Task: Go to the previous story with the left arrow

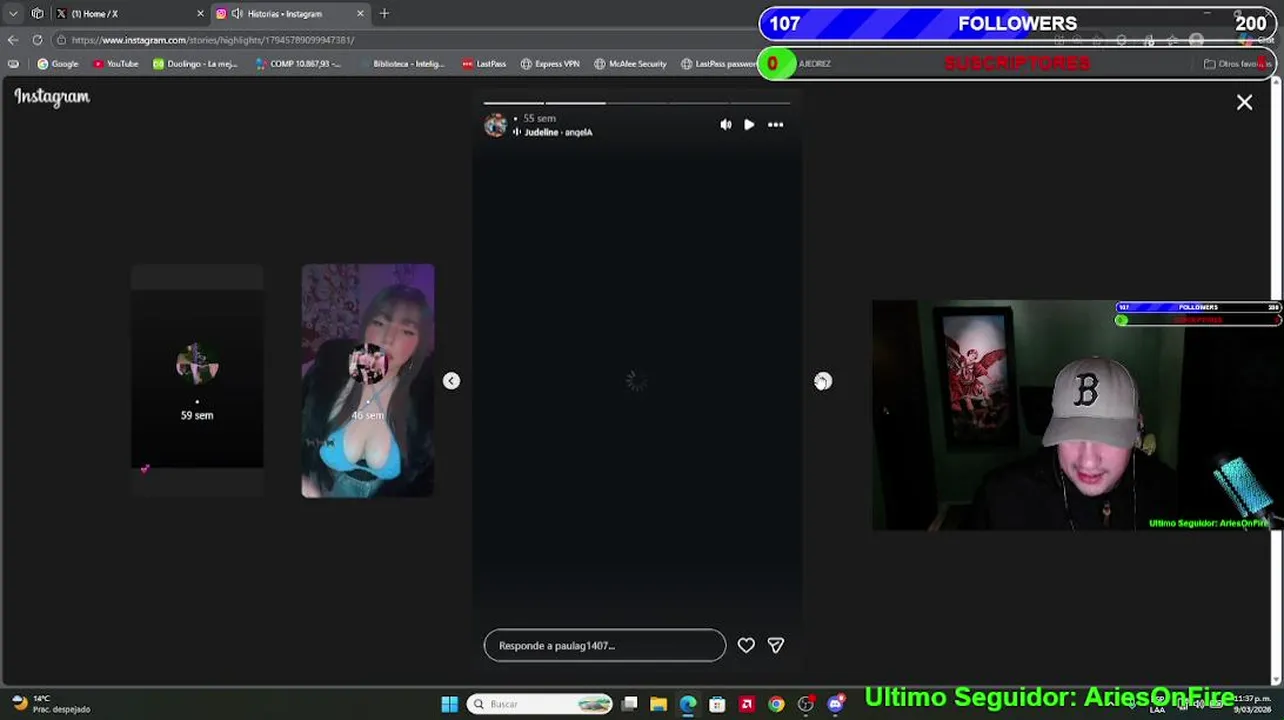Action: [x=451, y=381]
